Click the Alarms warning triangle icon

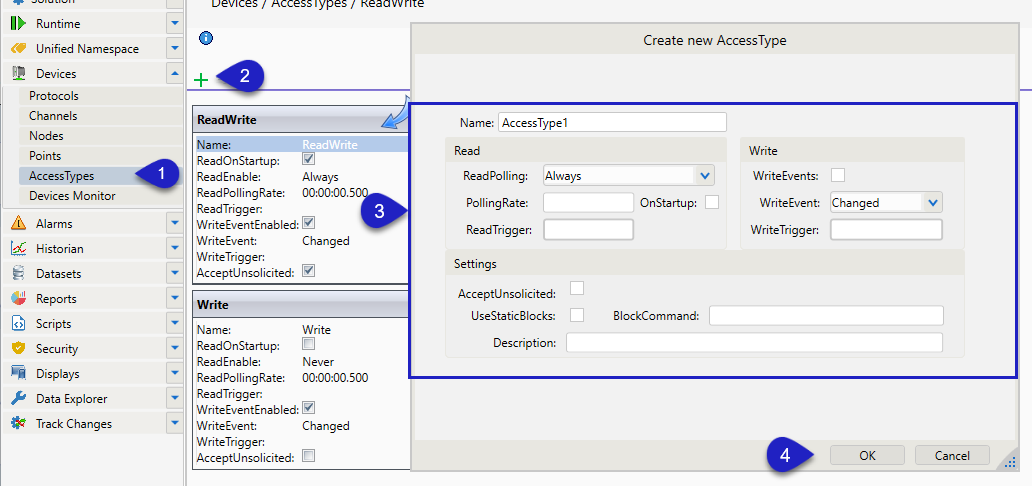coord(18,224)
